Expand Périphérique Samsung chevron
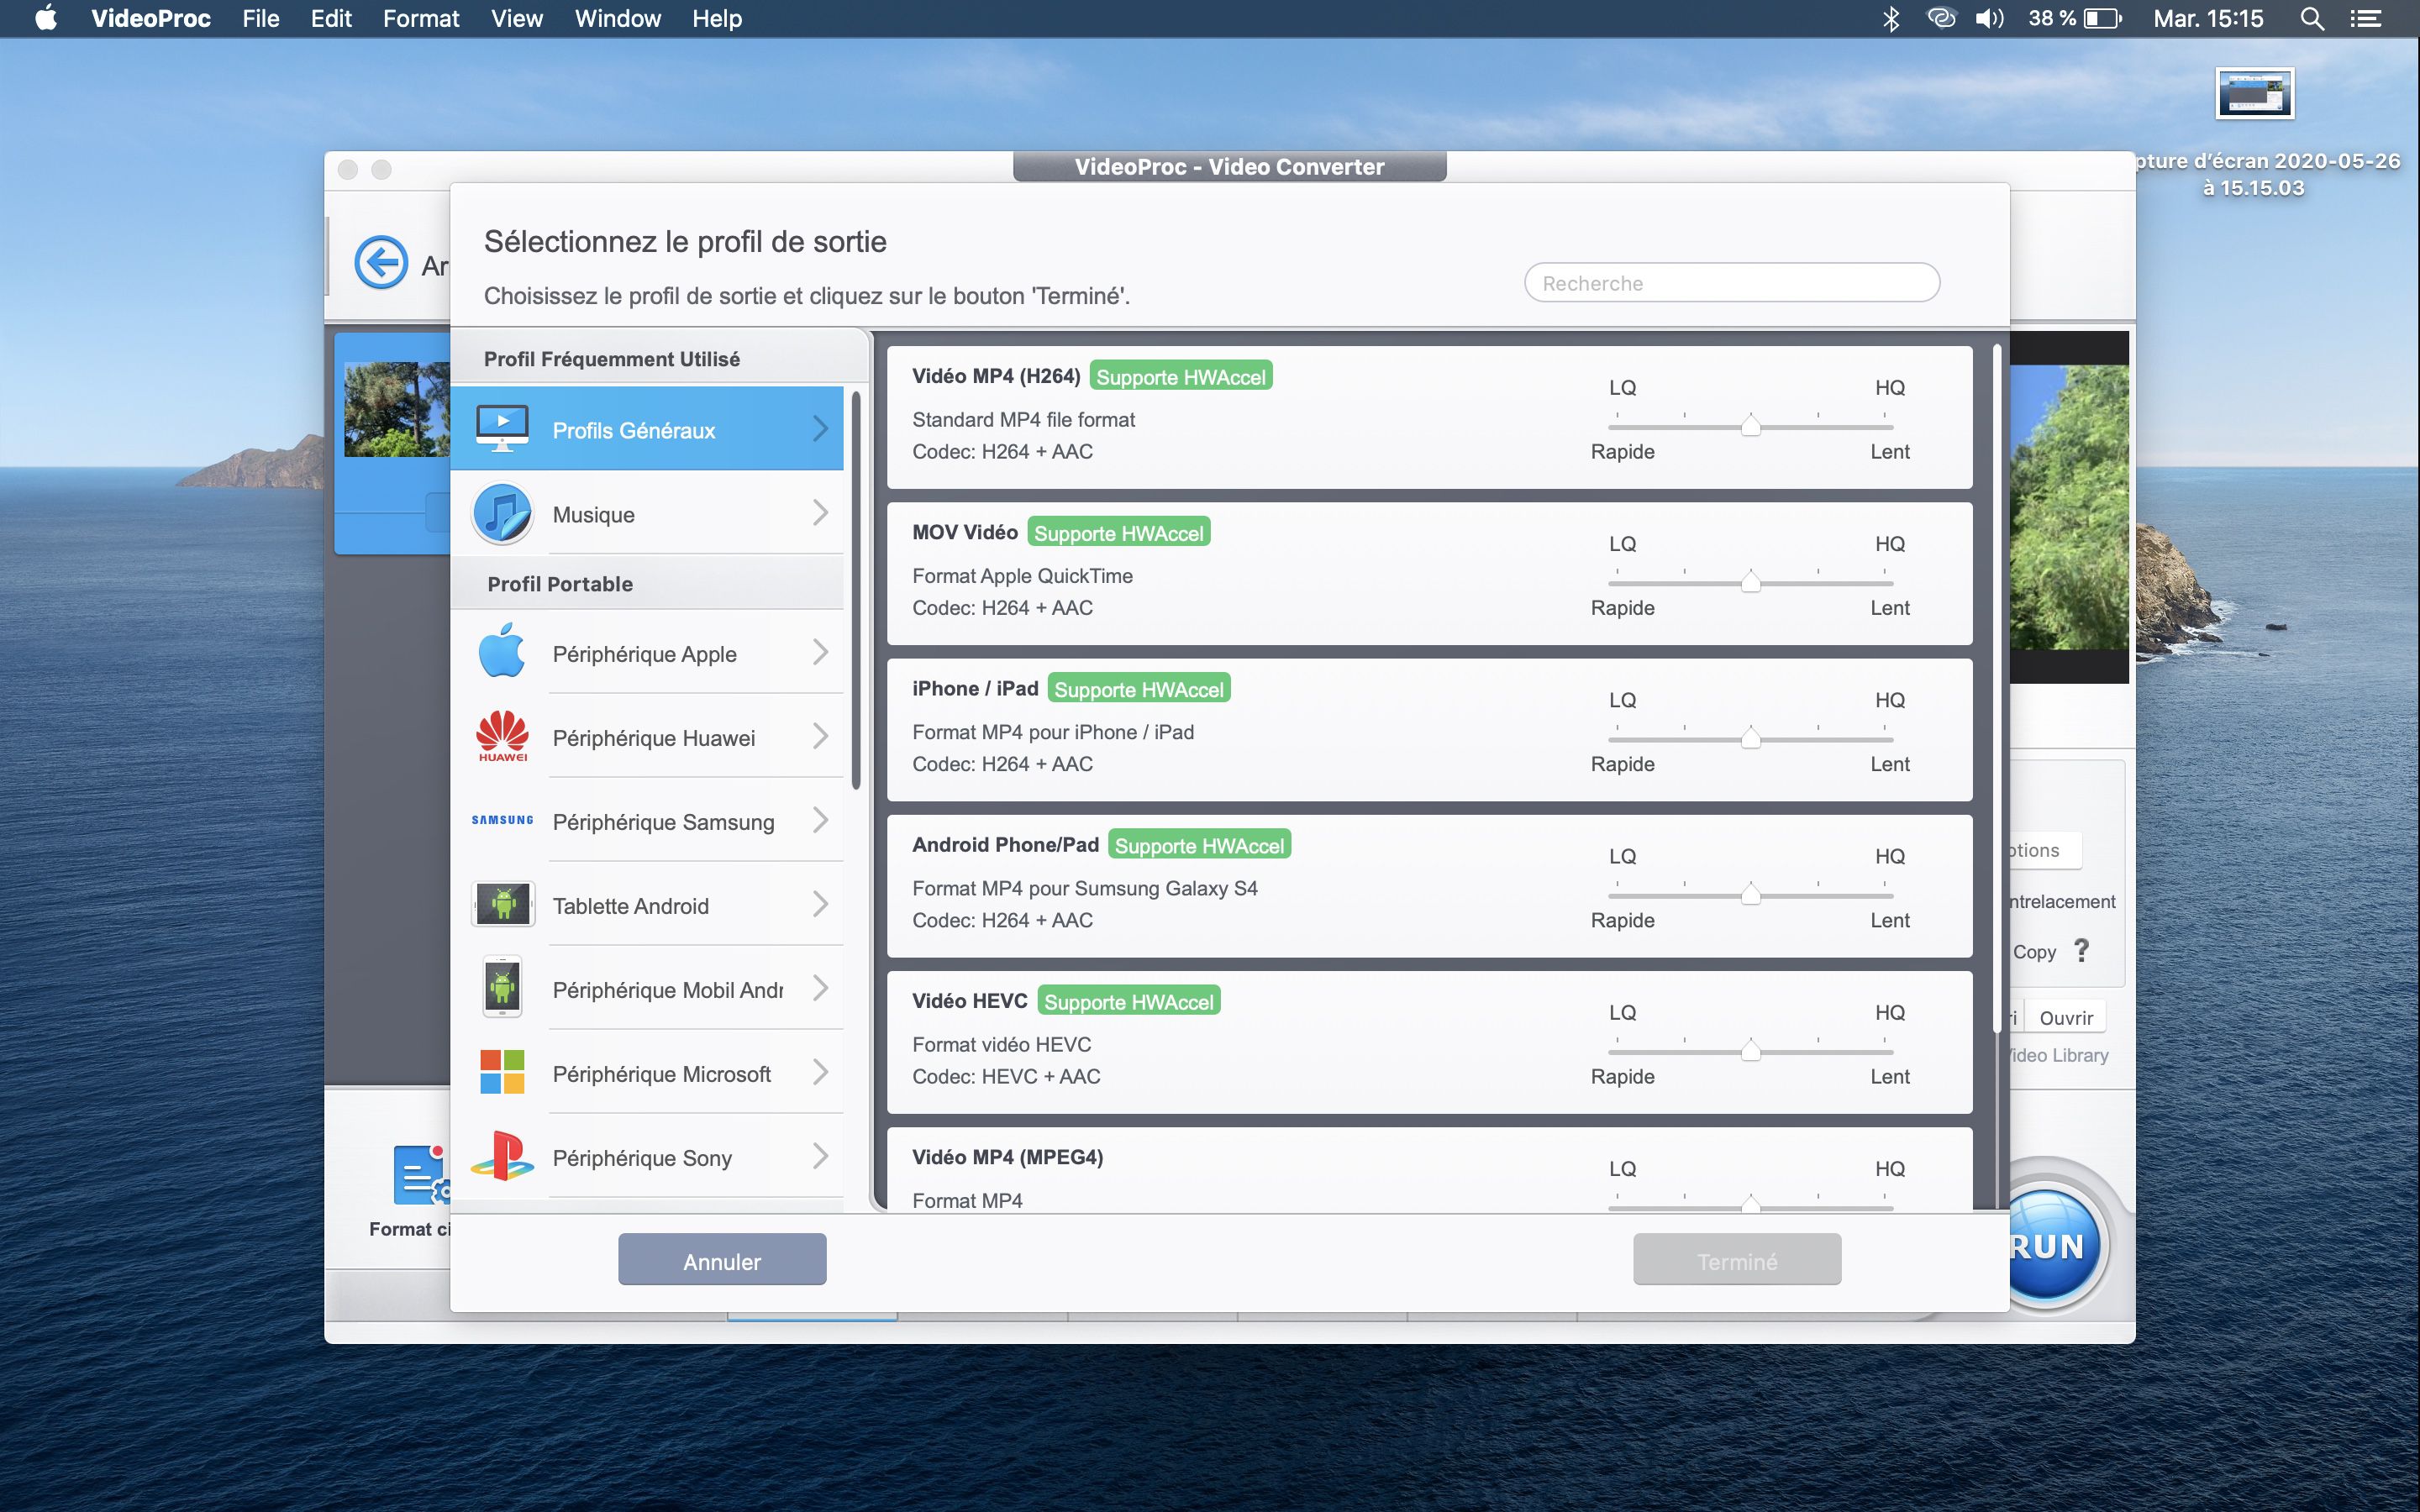2420x1512 pixels. click(x=820, y=820)
